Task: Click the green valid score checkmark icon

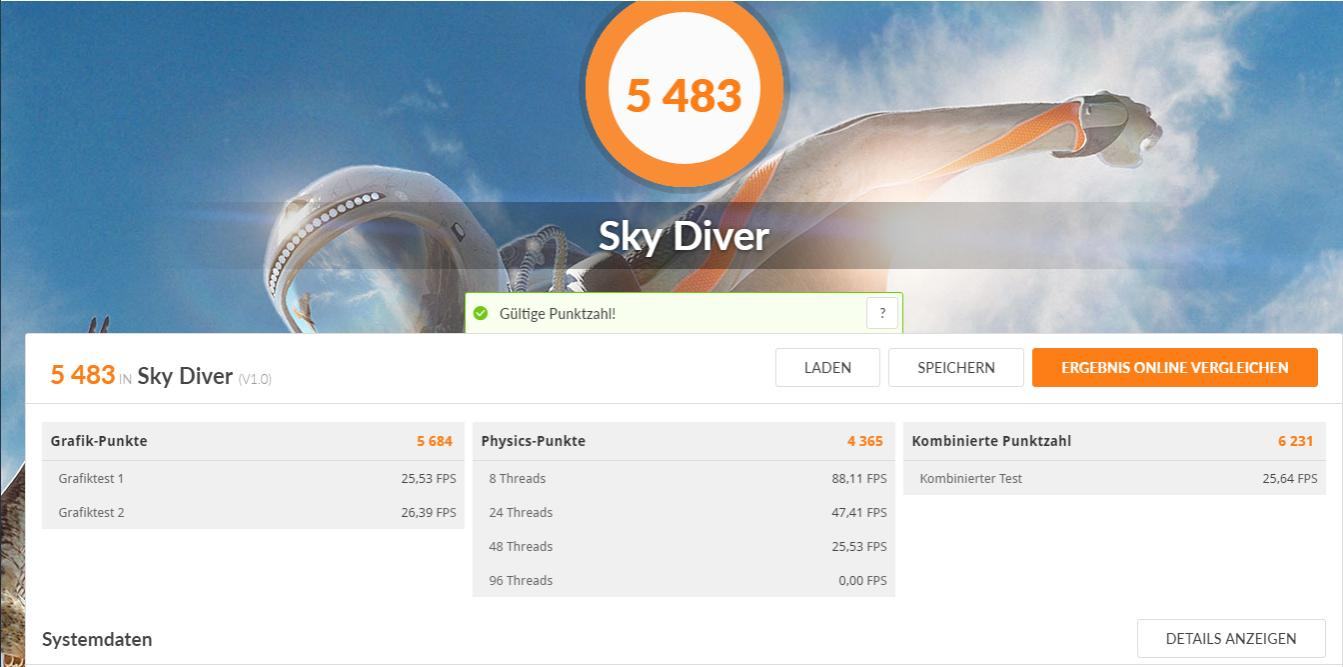Action: click(481, 313)
